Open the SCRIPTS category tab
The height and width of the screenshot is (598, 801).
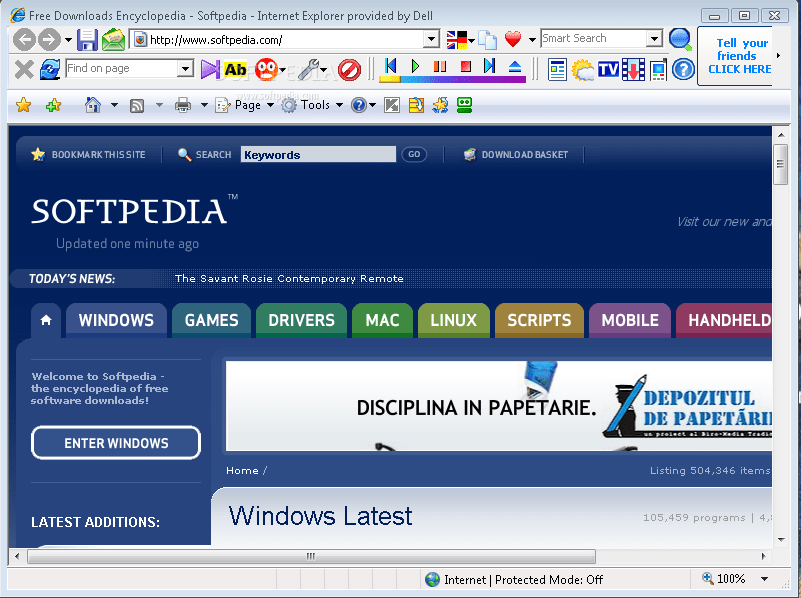pos(539,320)
